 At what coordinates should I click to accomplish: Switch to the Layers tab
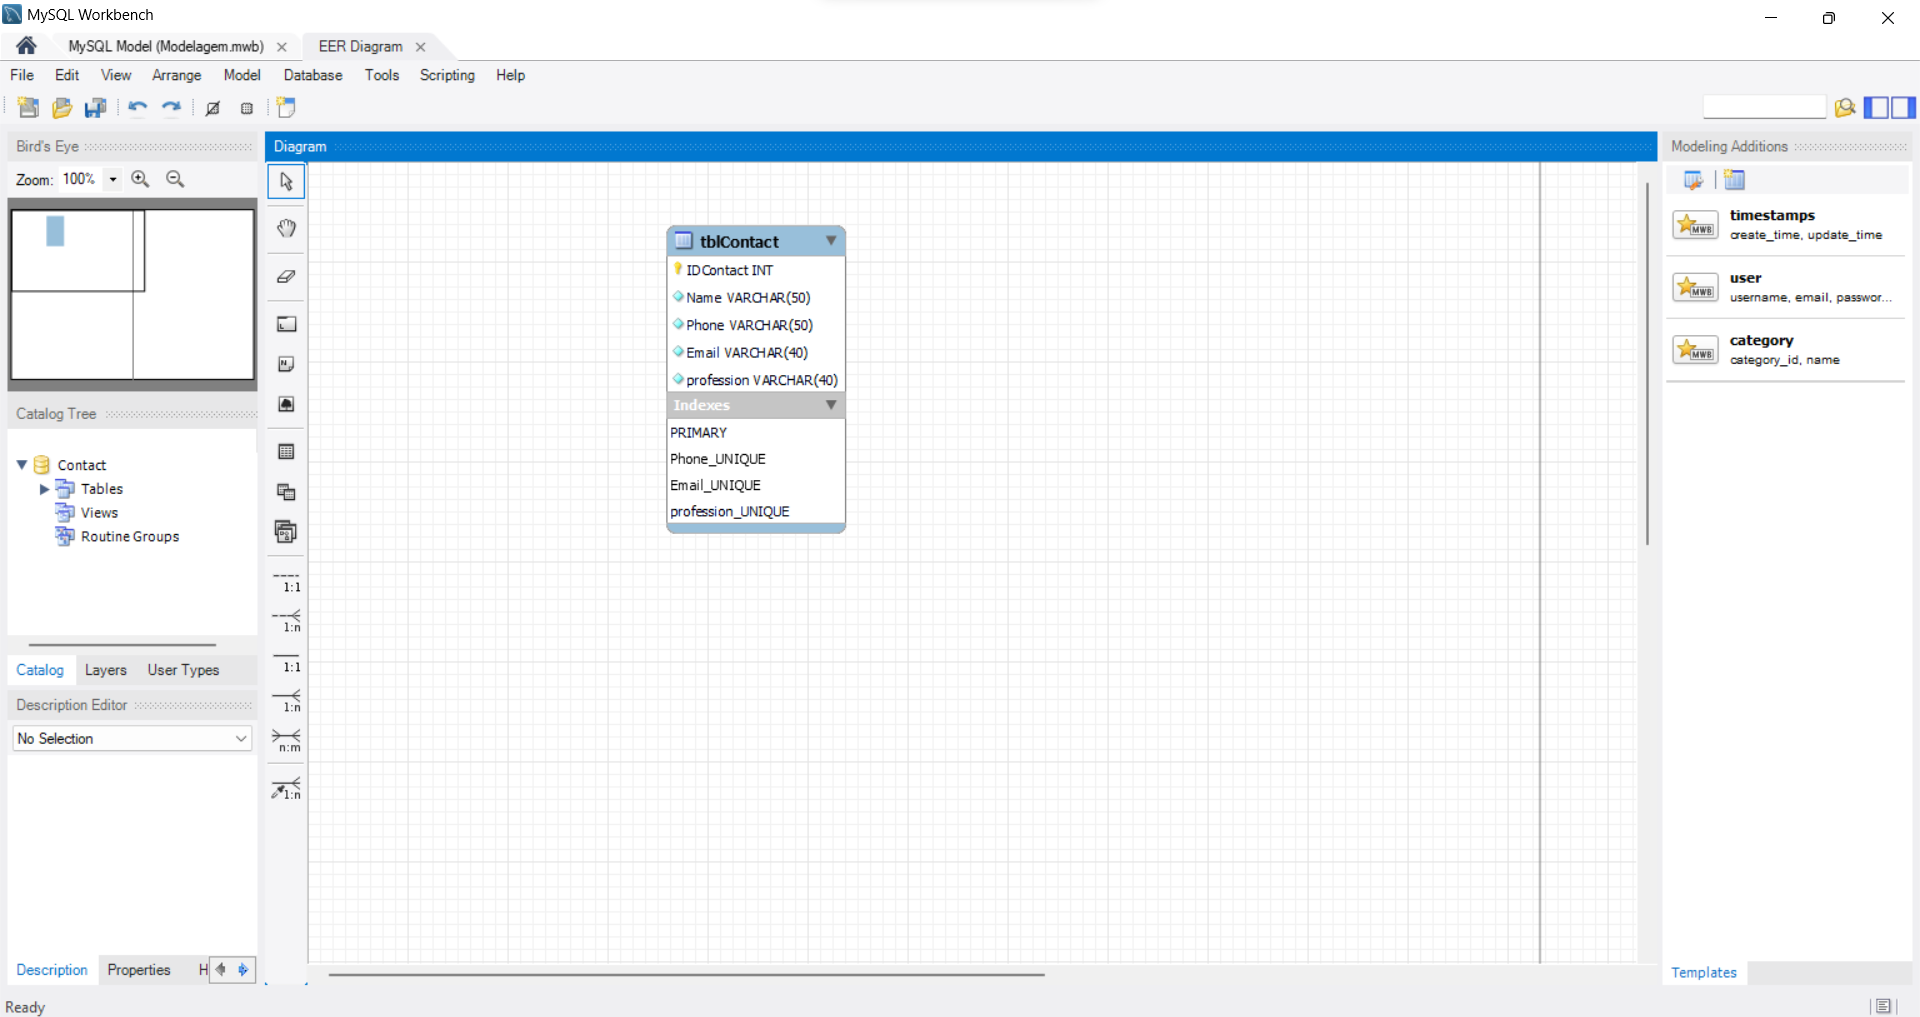pyautogui.click(x=105, y=670)
